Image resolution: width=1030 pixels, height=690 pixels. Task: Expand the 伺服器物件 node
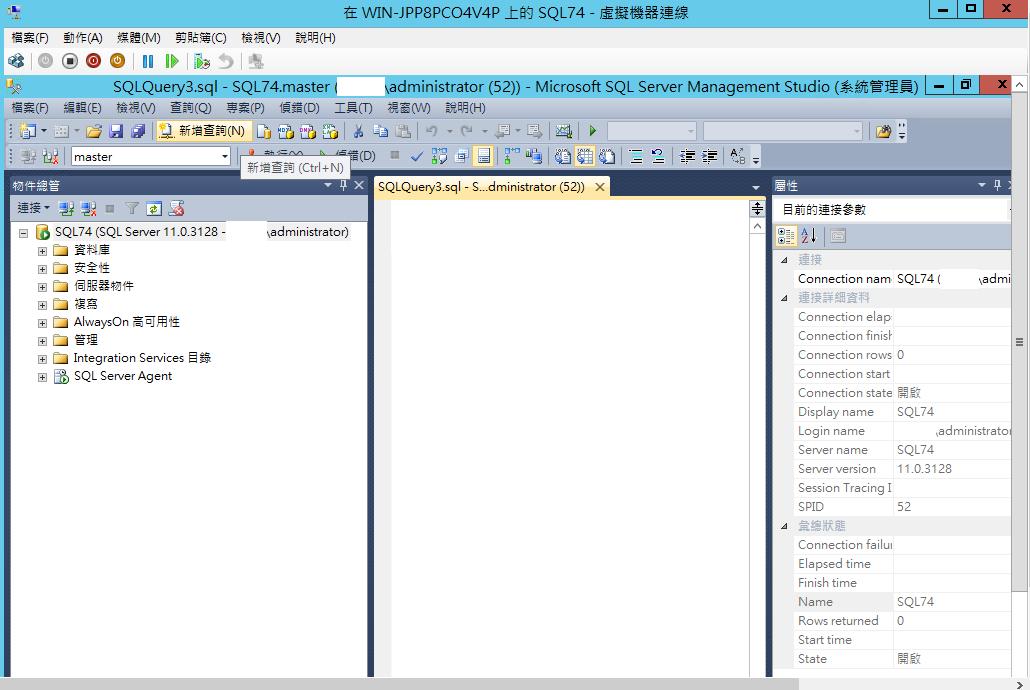tap(42, 287)
